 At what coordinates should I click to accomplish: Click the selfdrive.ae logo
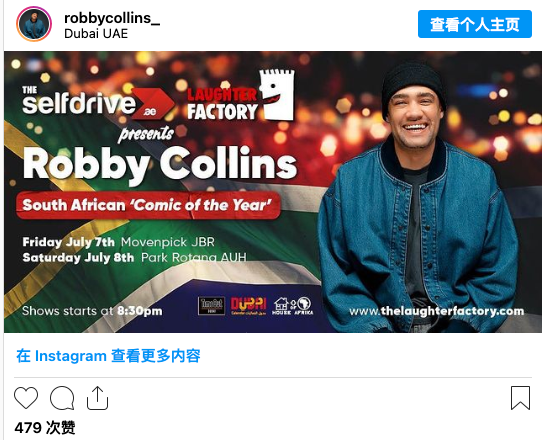(x=98, y=102)
